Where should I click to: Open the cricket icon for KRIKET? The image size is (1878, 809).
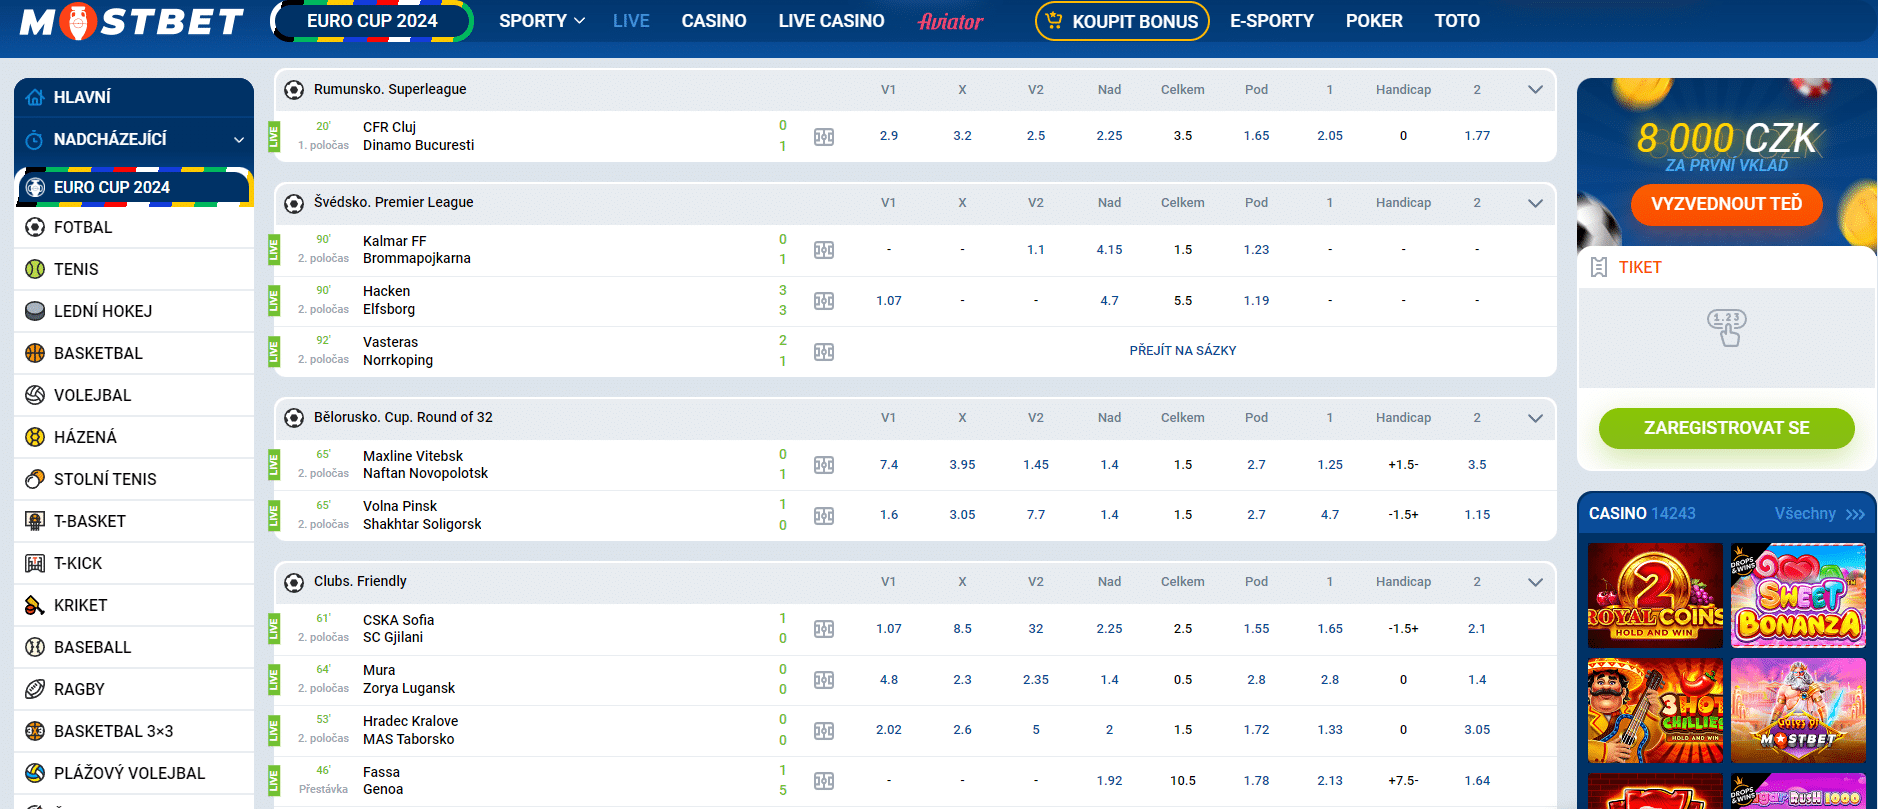(x=35, y=605)
